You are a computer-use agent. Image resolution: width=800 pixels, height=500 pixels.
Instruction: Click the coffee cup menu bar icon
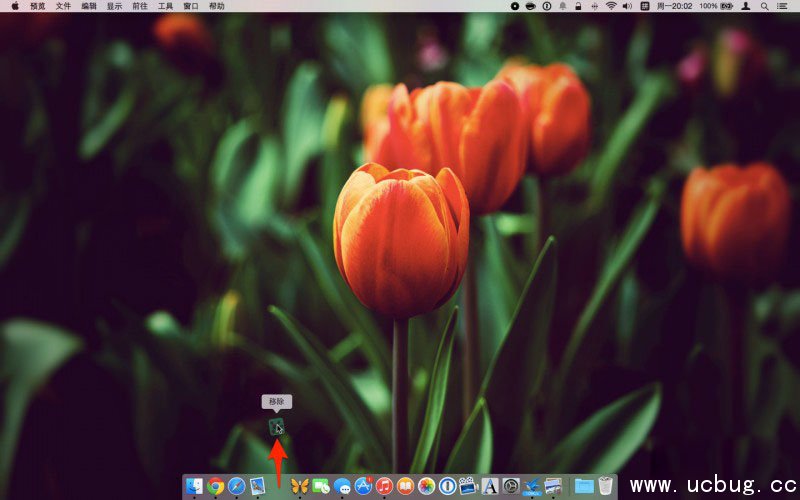[x=531, y=6]
